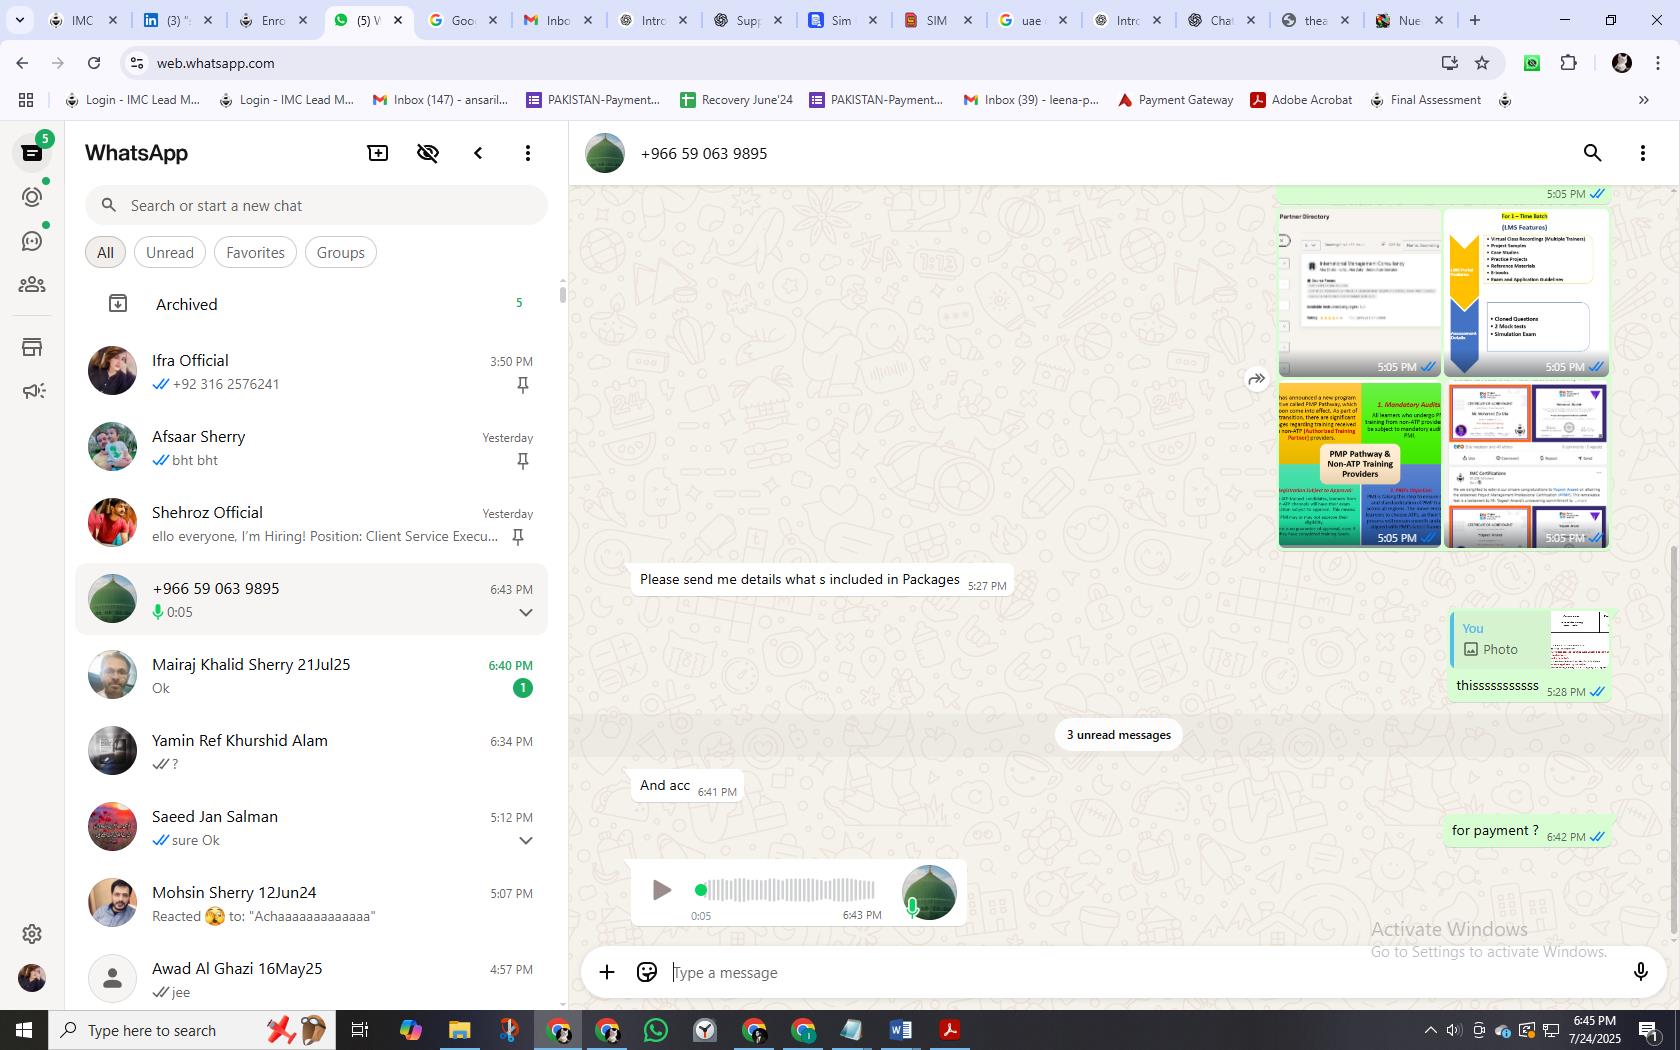Screen dimensions: 1680x1050
Task: Open the Recovery June'24 bookmark
Action: coord(736,100)
